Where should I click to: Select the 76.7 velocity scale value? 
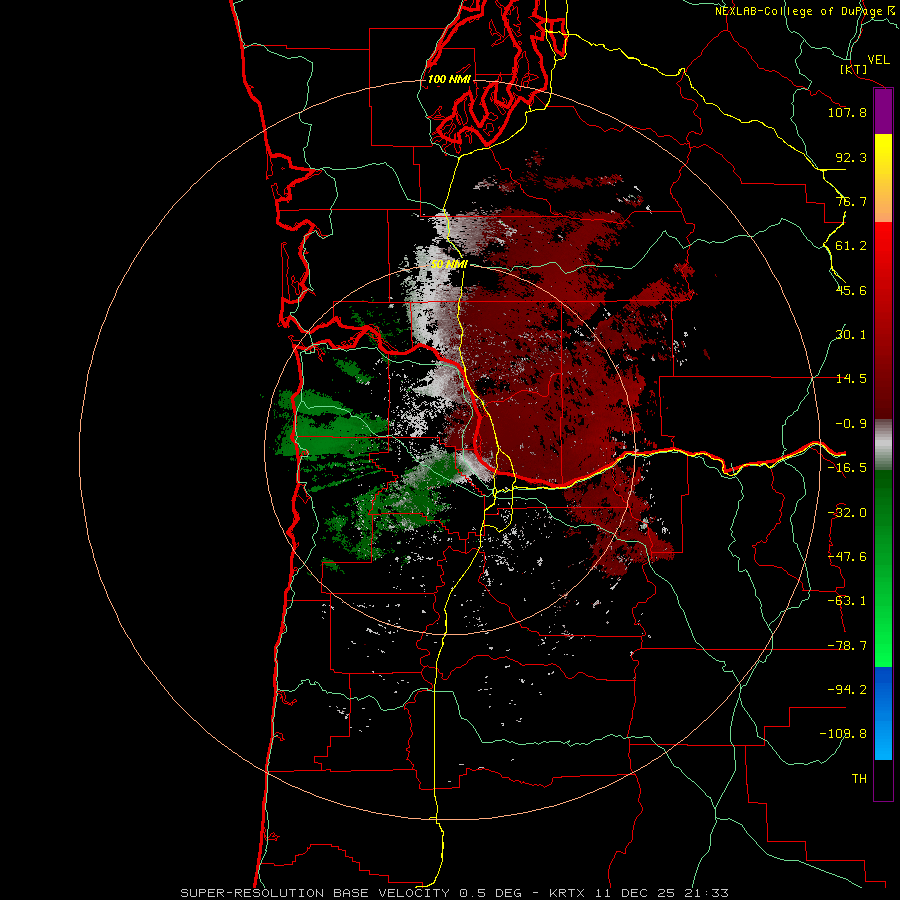coord(851,201)
